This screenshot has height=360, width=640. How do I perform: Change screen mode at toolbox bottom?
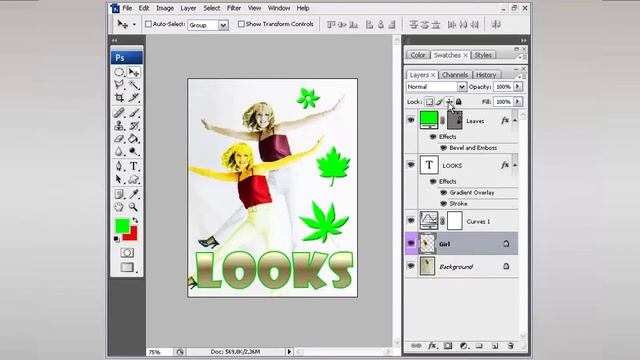[127, 267]
